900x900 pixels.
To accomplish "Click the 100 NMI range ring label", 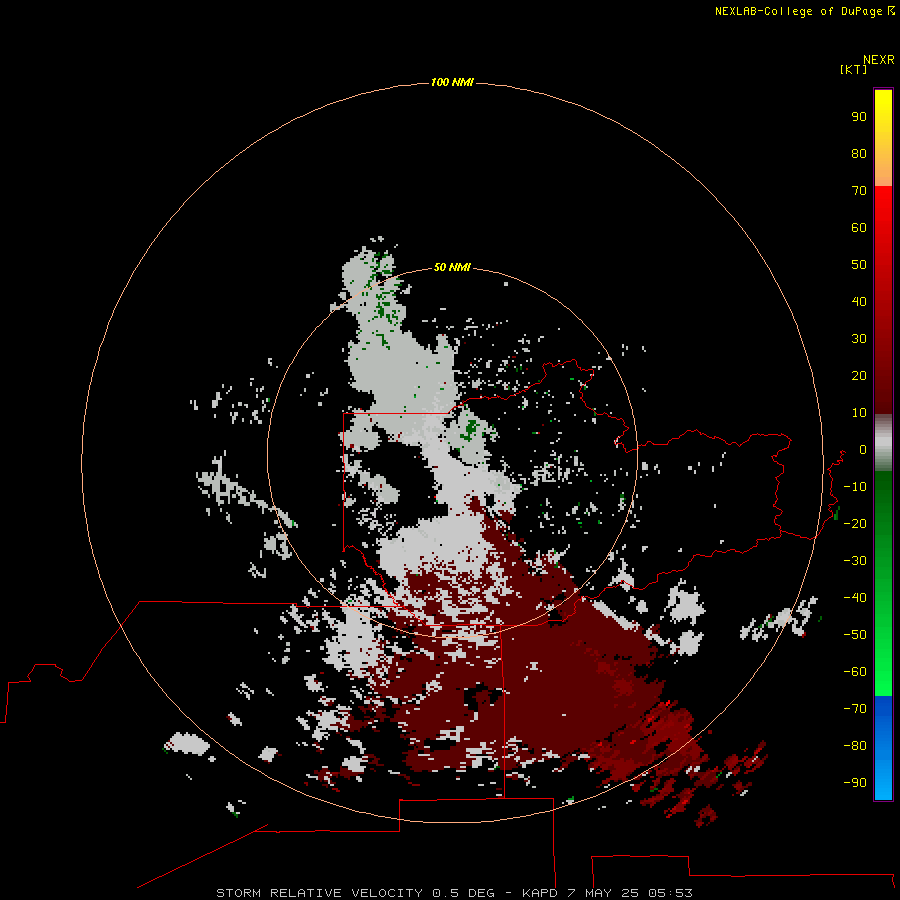I will (452, 82).
